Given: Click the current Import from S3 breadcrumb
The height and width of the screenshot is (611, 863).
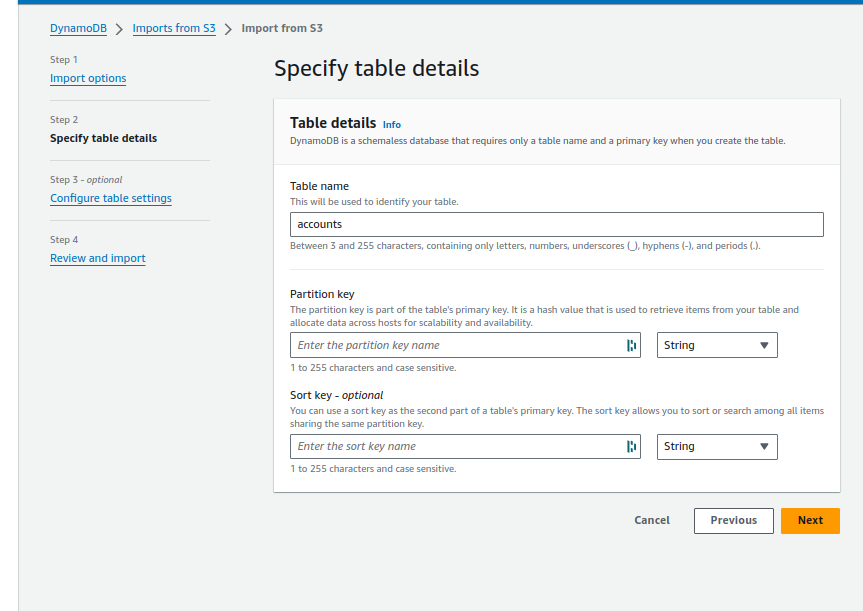Looking at the screenshot, I should (282, 28).
